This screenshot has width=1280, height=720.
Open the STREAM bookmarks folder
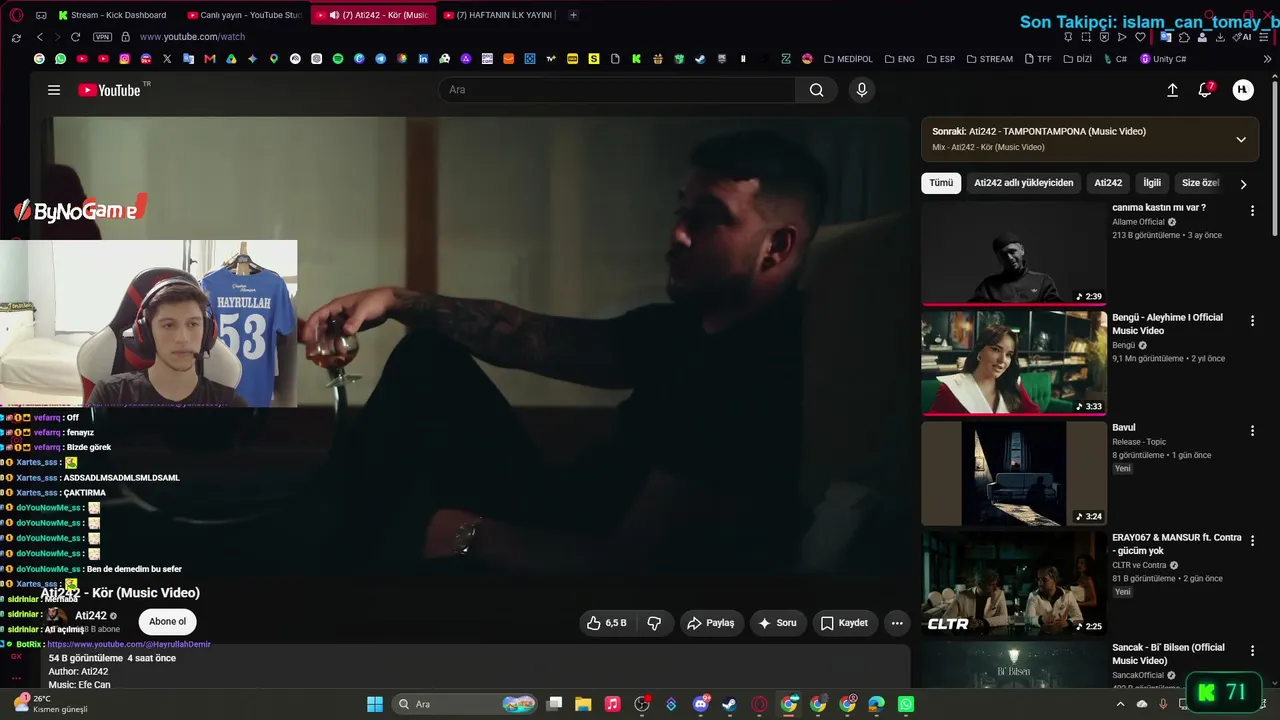coord(988,59)
